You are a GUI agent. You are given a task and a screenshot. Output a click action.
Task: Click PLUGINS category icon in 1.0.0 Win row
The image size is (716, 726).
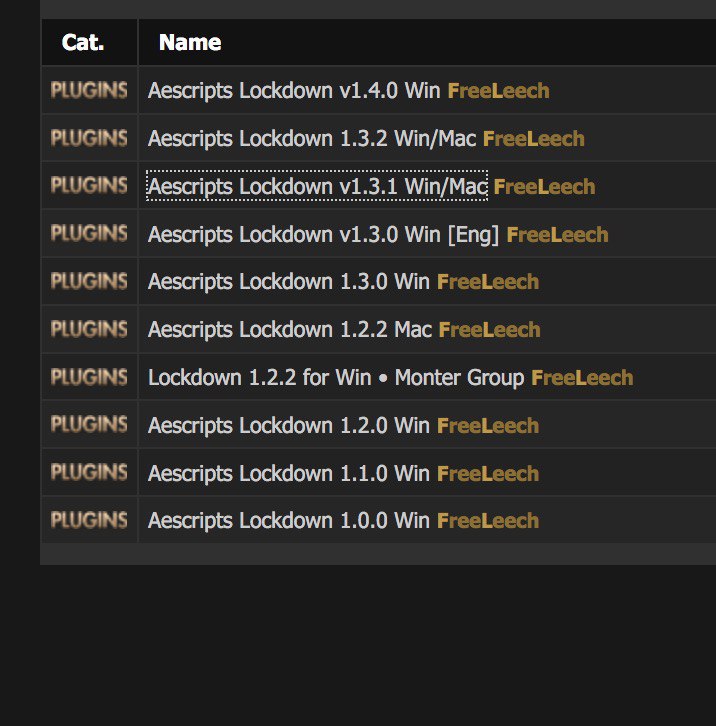[89, 520]
